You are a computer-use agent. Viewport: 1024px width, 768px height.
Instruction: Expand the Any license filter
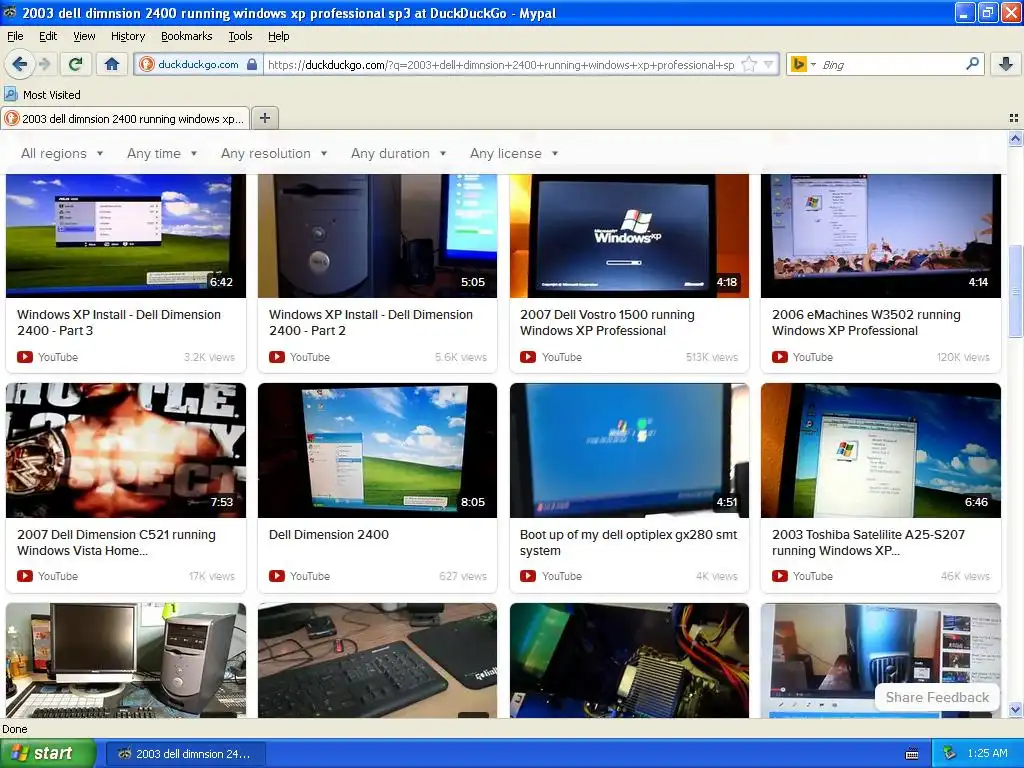[x=514, y=153]
